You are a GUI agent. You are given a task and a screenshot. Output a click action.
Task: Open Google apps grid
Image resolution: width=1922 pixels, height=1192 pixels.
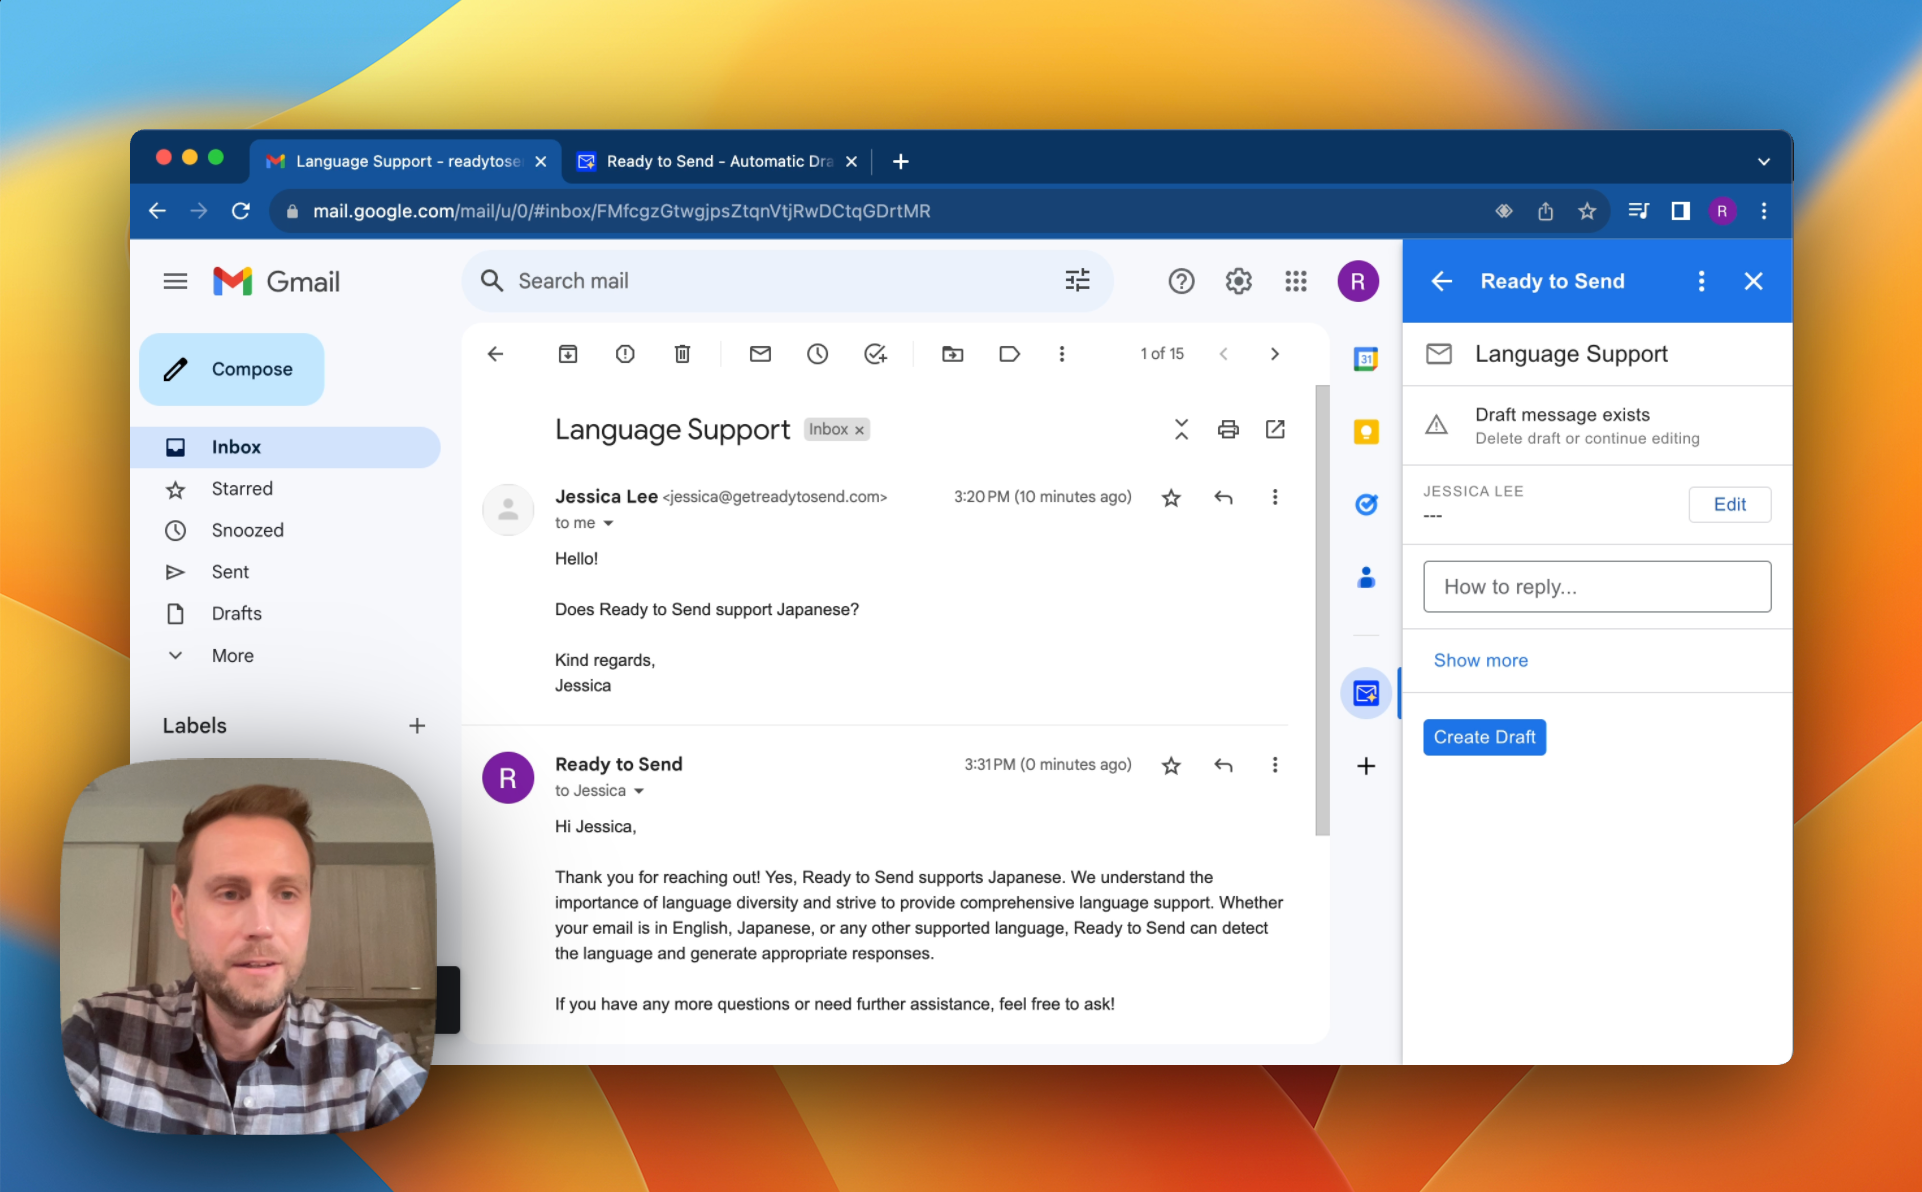[x=1296, y=281]
